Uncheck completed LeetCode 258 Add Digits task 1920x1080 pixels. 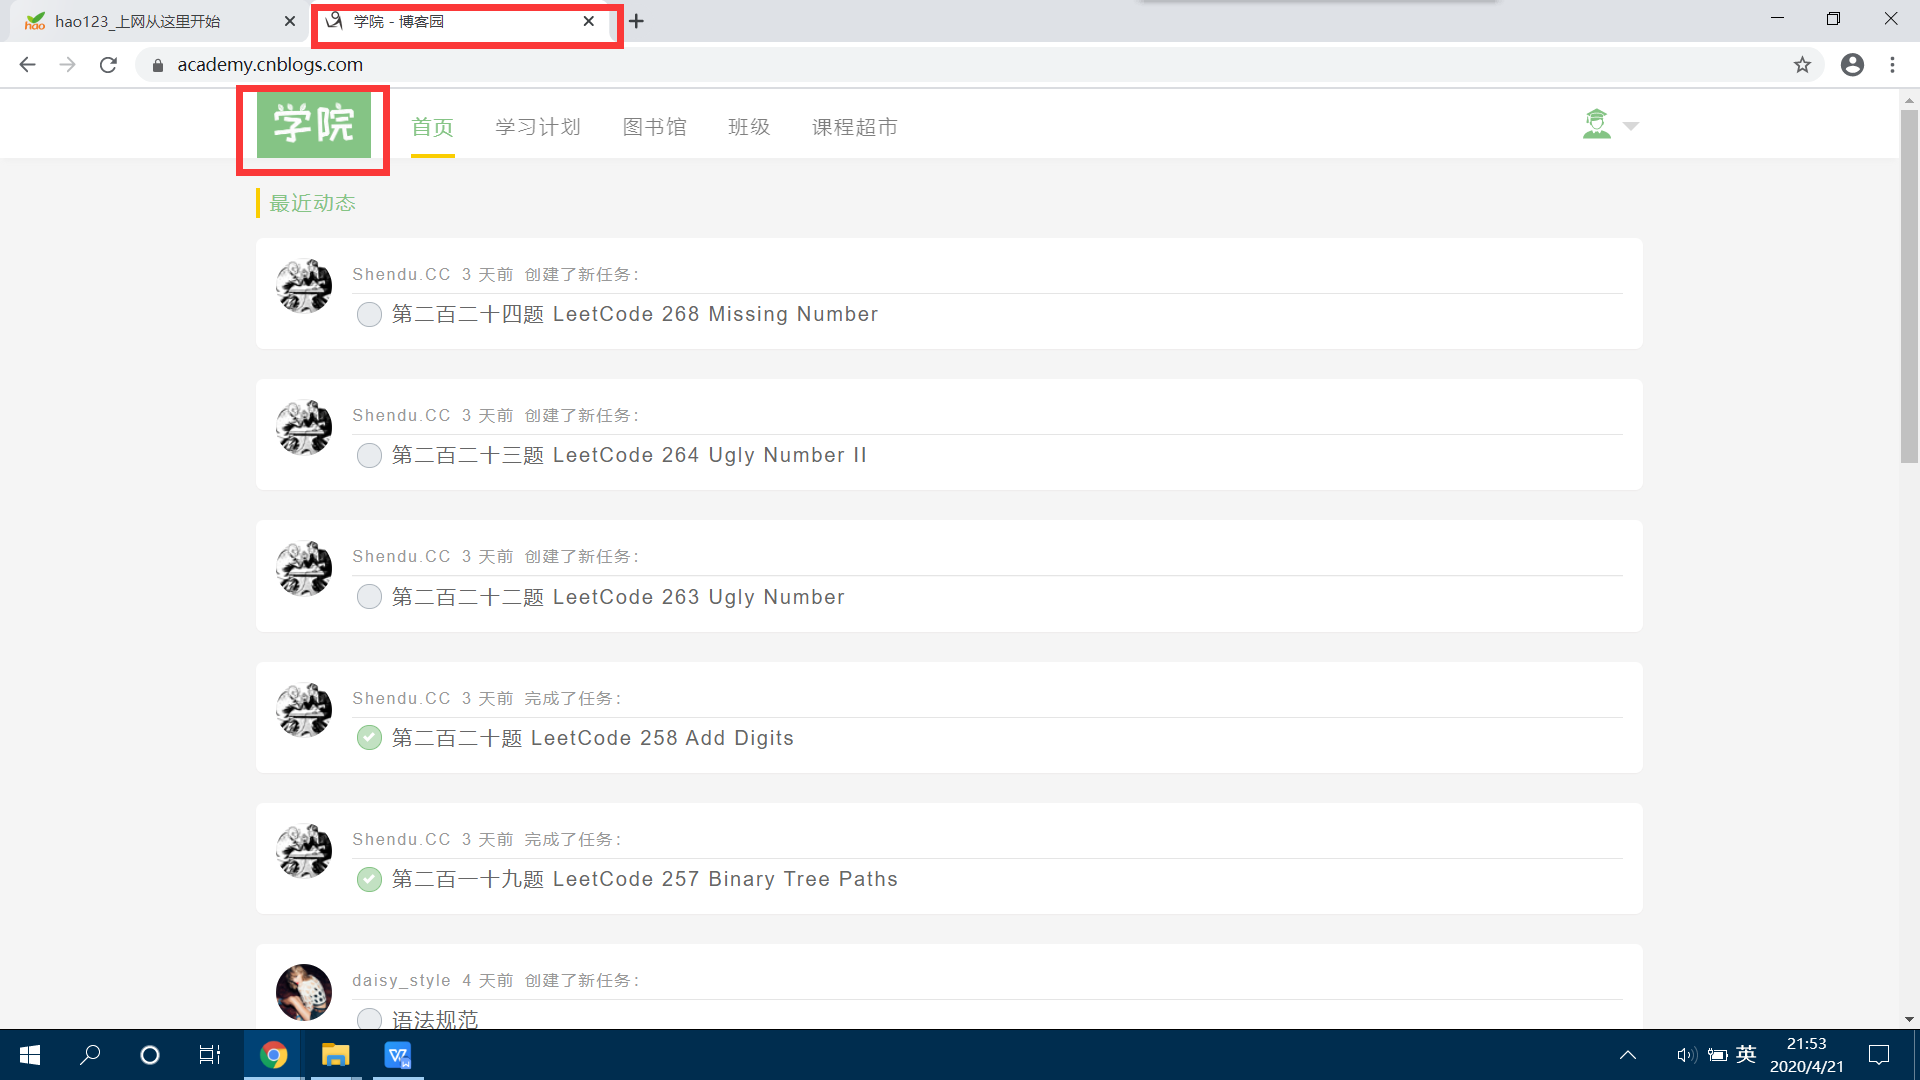[x=369, y=738]
